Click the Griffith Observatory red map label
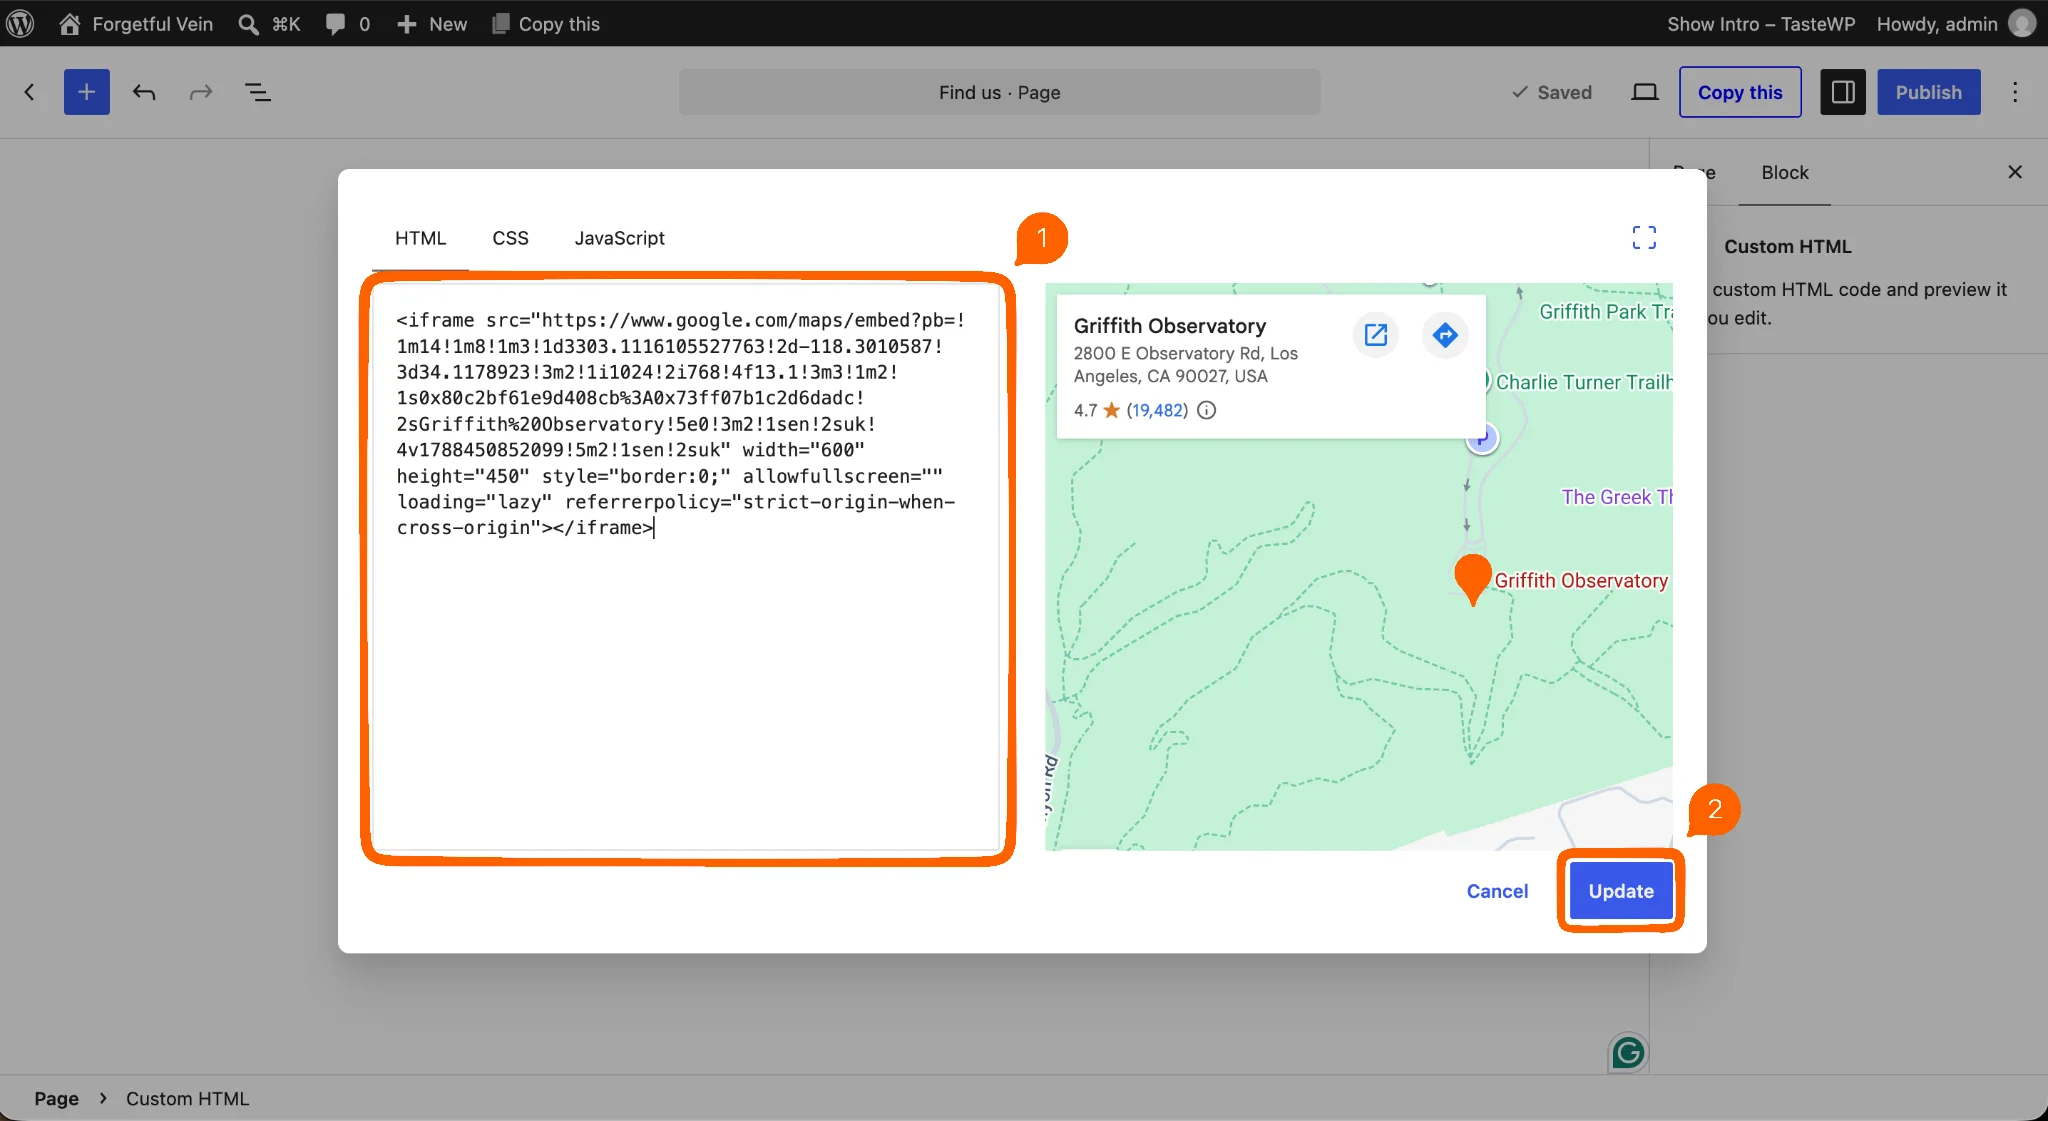This screenshot has height=1121, width=2048. (x=1581, y=581)
